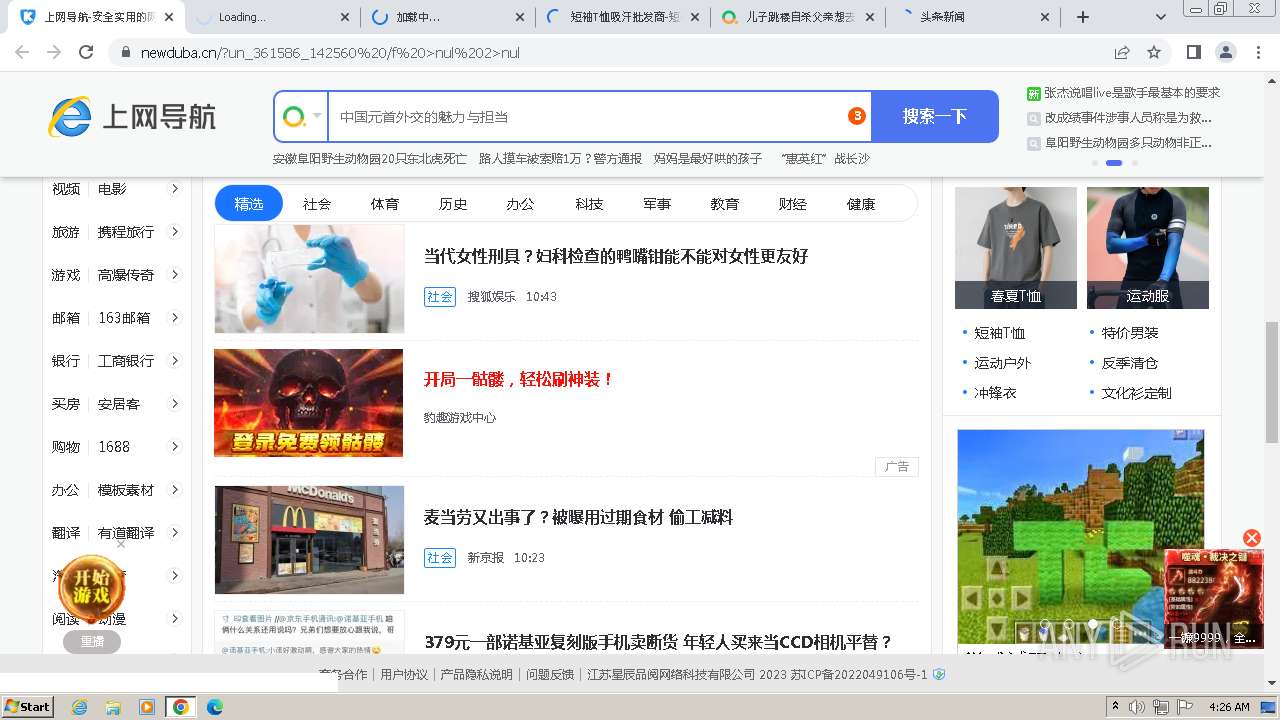Click the orange hot-count badge in the search box
This screenshot has height=720, width=1280.
tap(857, 116)
